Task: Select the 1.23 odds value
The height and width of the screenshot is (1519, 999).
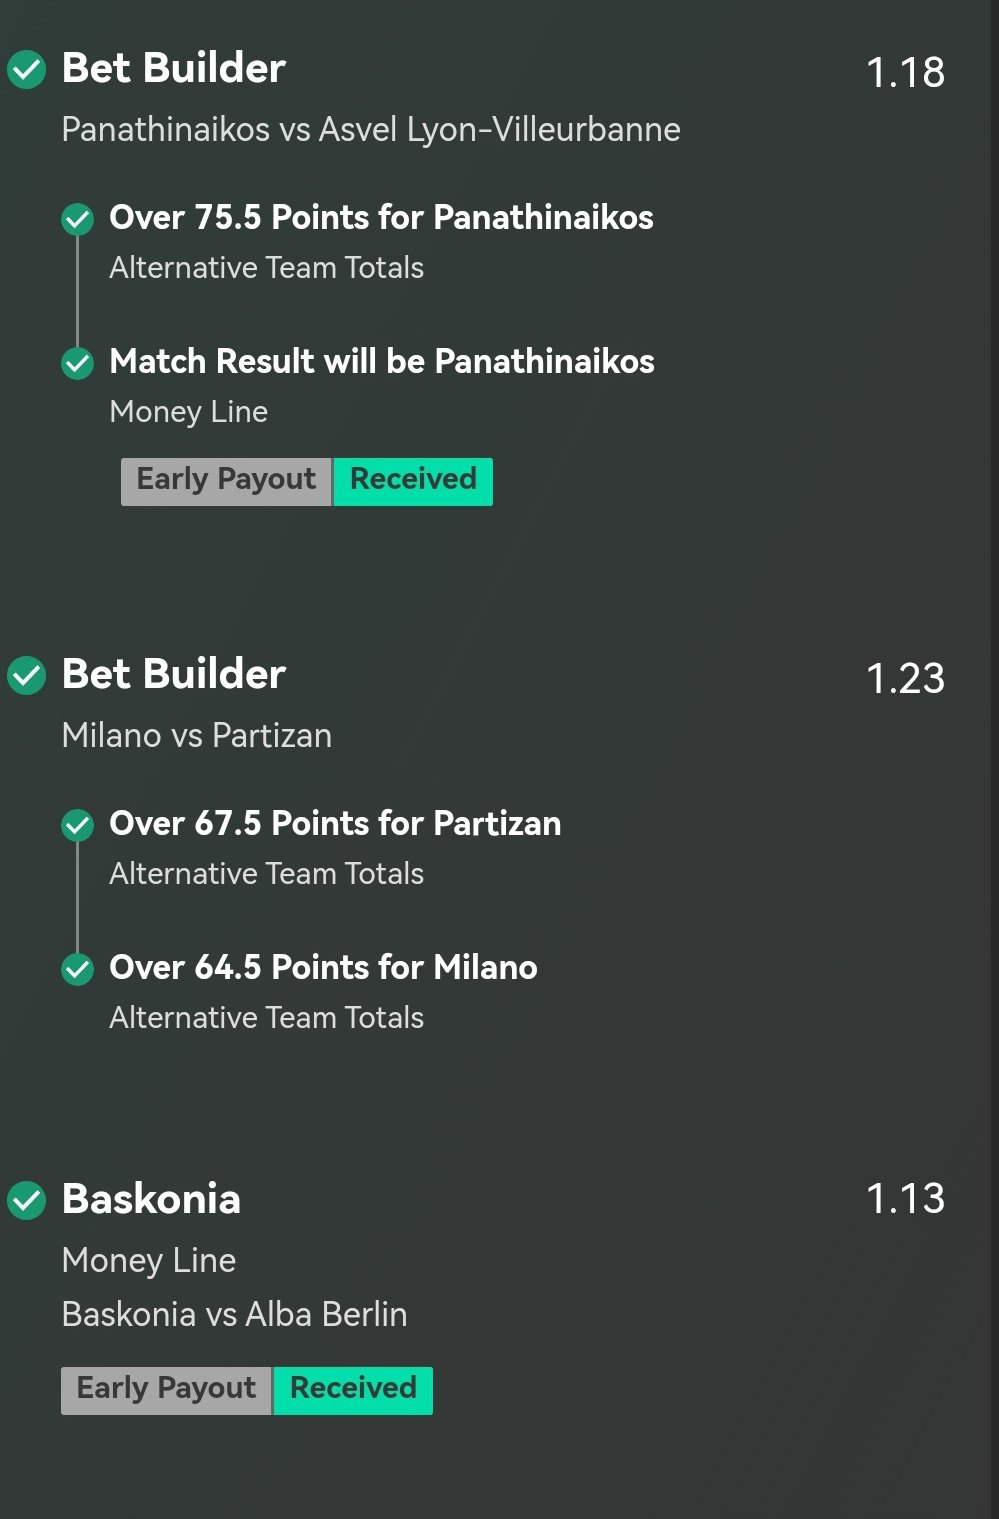Action: pyautogui.click(x=905, y=678)
